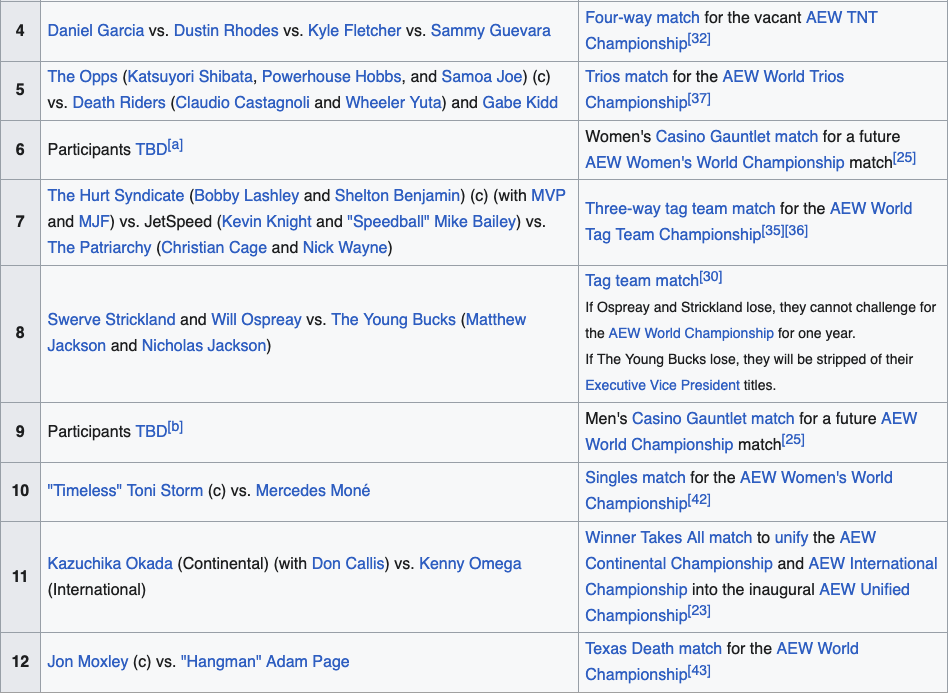
Task: Follow citation 25 in Women's Casino Gauntlet row
Action: coord(904,158)
